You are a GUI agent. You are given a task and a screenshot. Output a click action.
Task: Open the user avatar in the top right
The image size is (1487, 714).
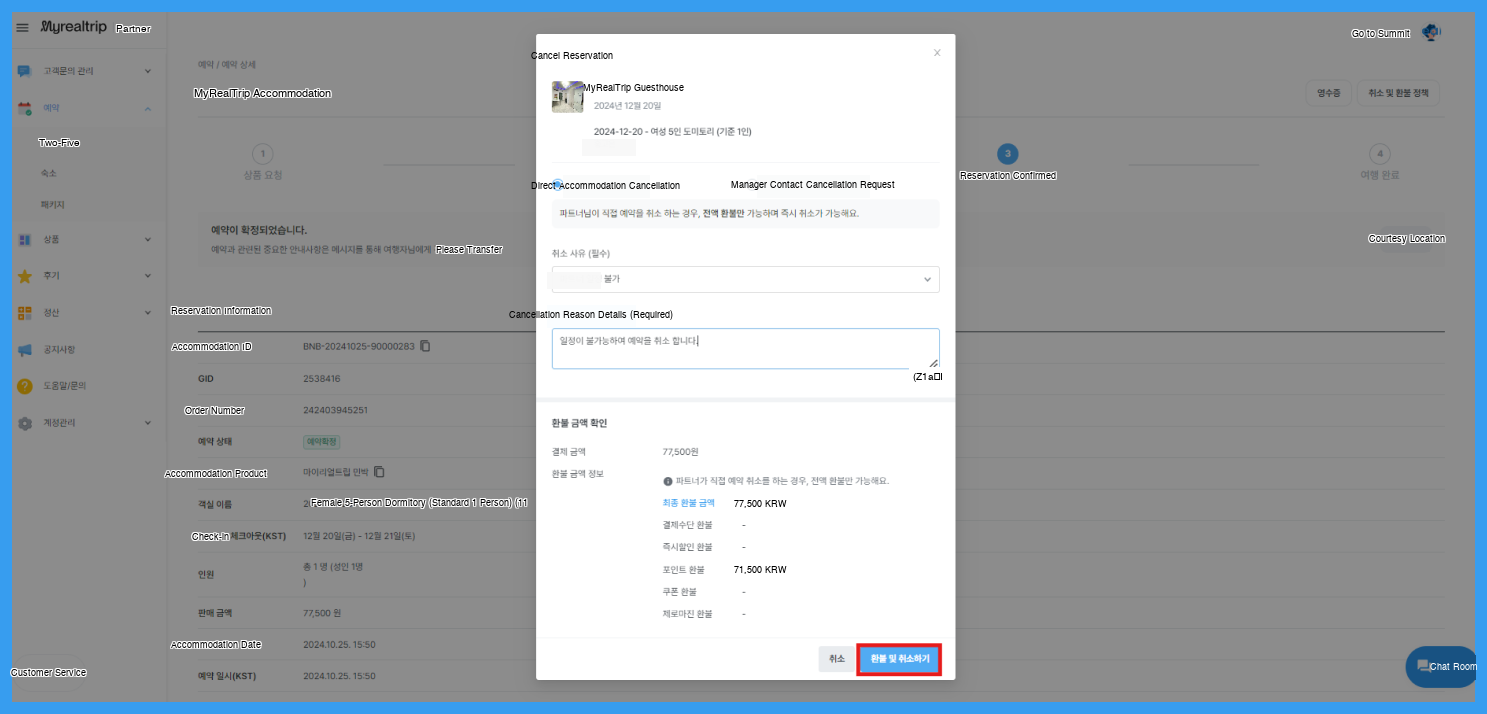[x=1431, y=32]
